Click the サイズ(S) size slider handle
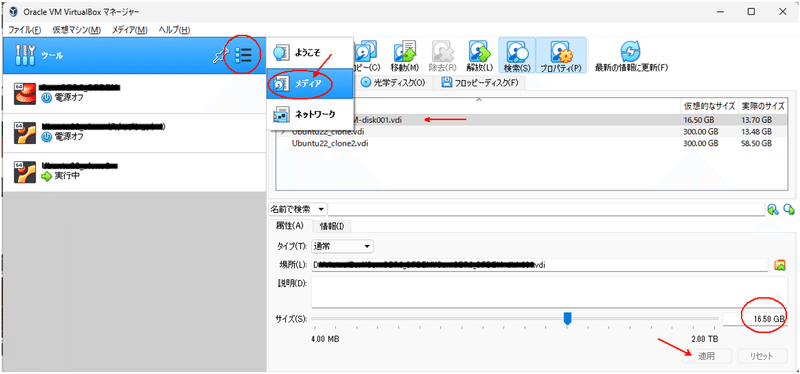The width and height of the screenshot is (800, 374). click(x=567, y=319)
